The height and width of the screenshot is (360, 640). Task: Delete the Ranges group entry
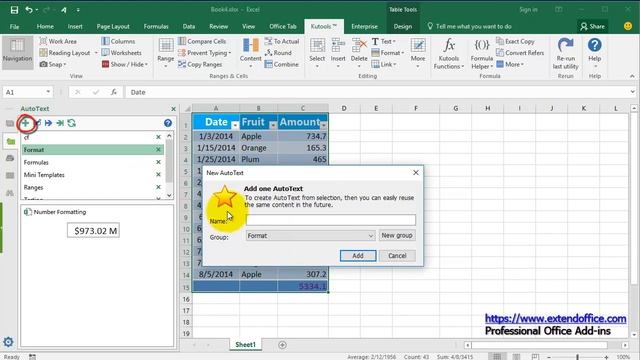[x=158, y=187]
